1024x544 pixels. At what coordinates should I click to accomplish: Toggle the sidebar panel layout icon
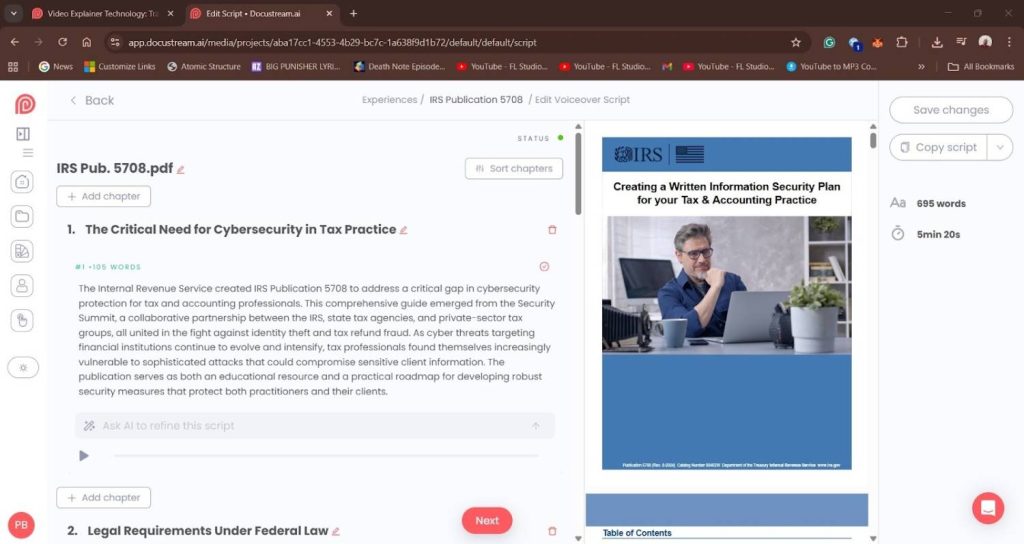(x=23, y=134)
